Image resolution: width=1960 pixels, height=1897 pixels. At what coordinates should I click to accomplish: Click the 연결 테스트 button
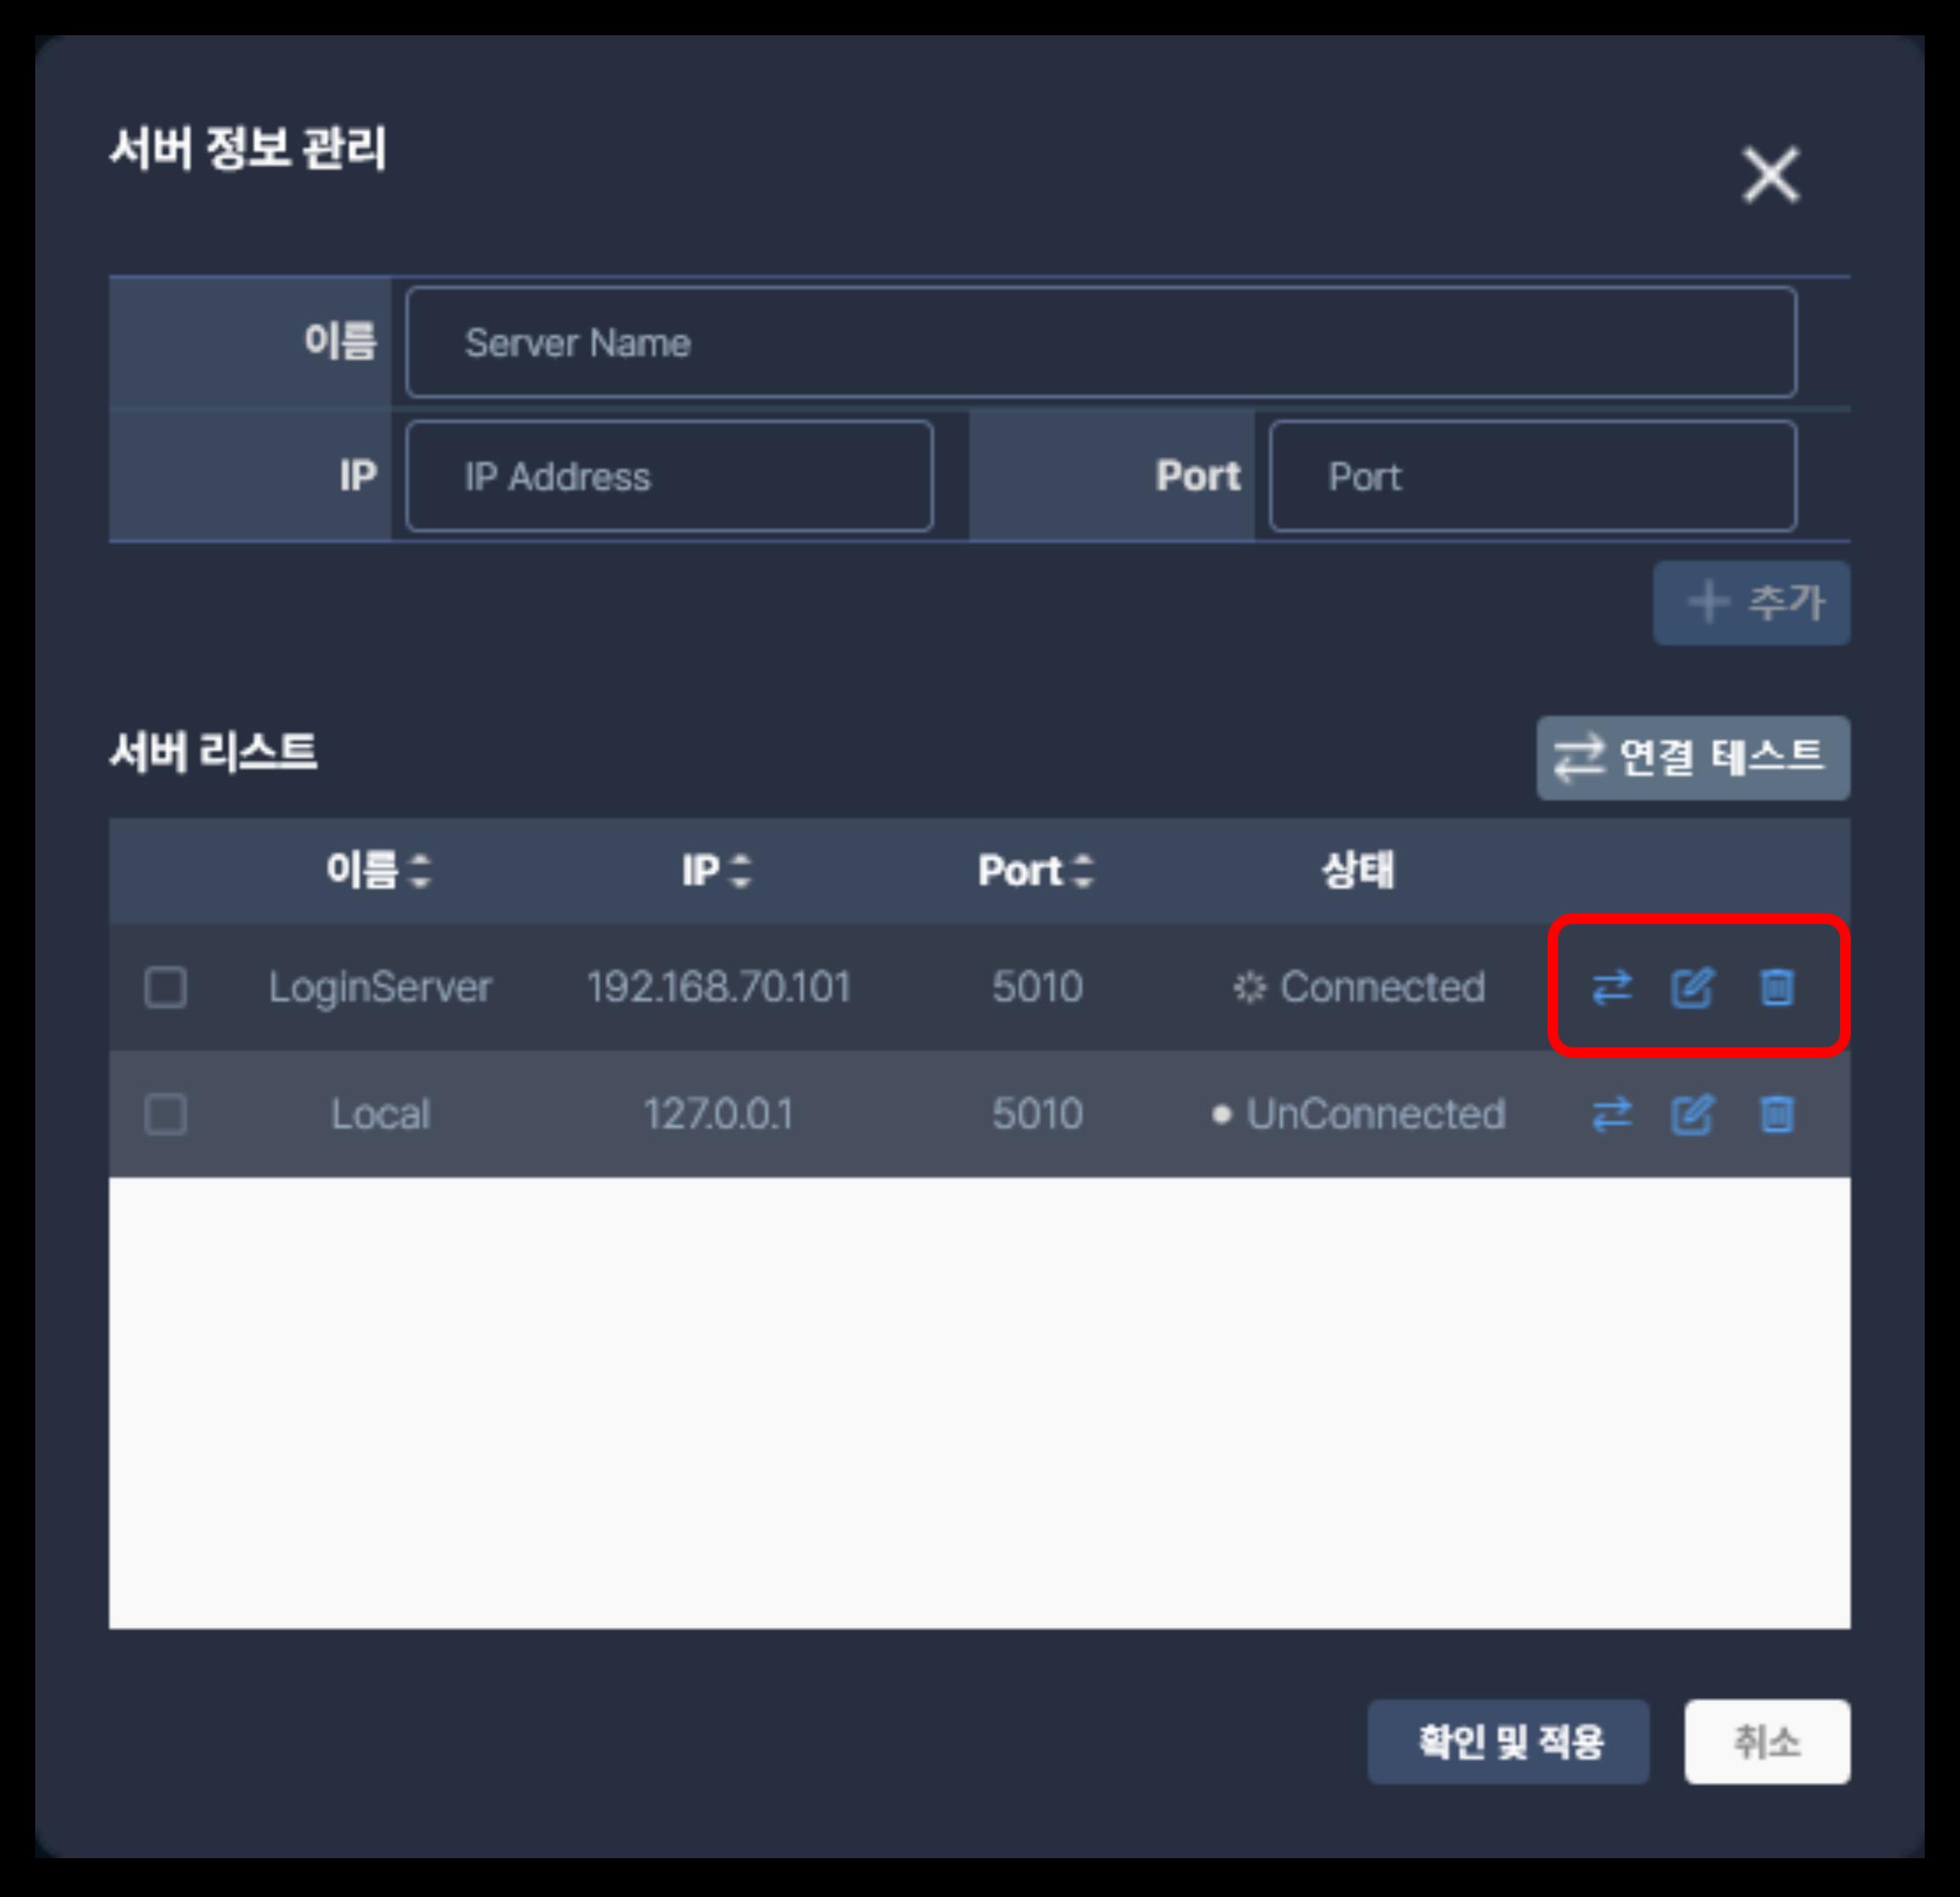tap(1693, 758)
